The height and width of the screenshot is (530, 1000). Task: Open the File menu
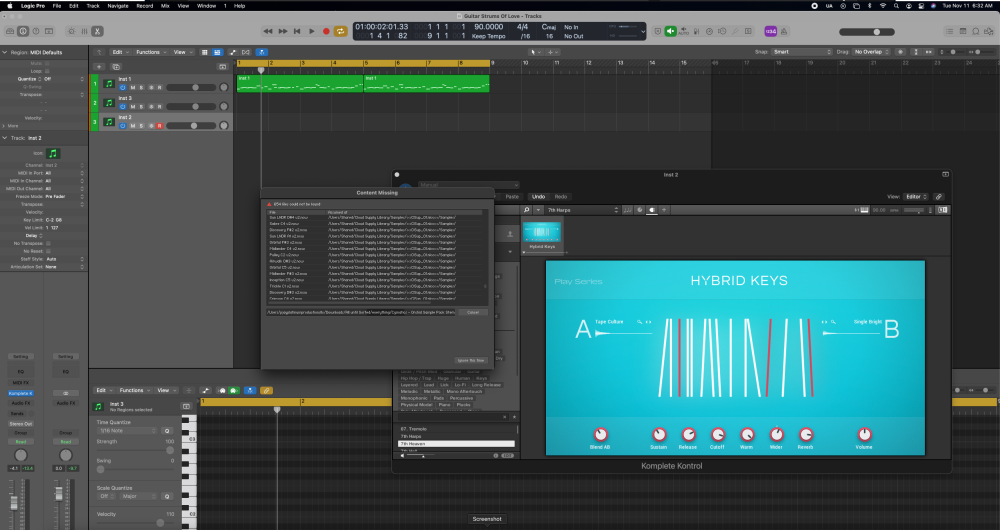(x=57, y=6)
